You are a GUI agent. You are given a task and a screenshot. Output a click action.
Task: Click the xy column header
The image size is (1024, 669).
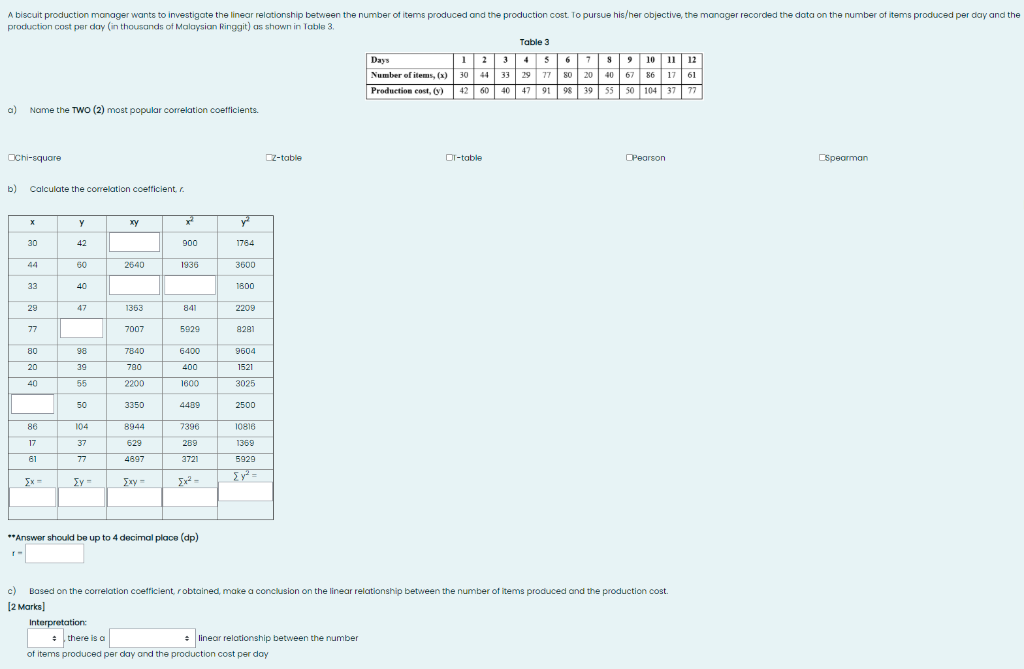click(x=135, y=223)
